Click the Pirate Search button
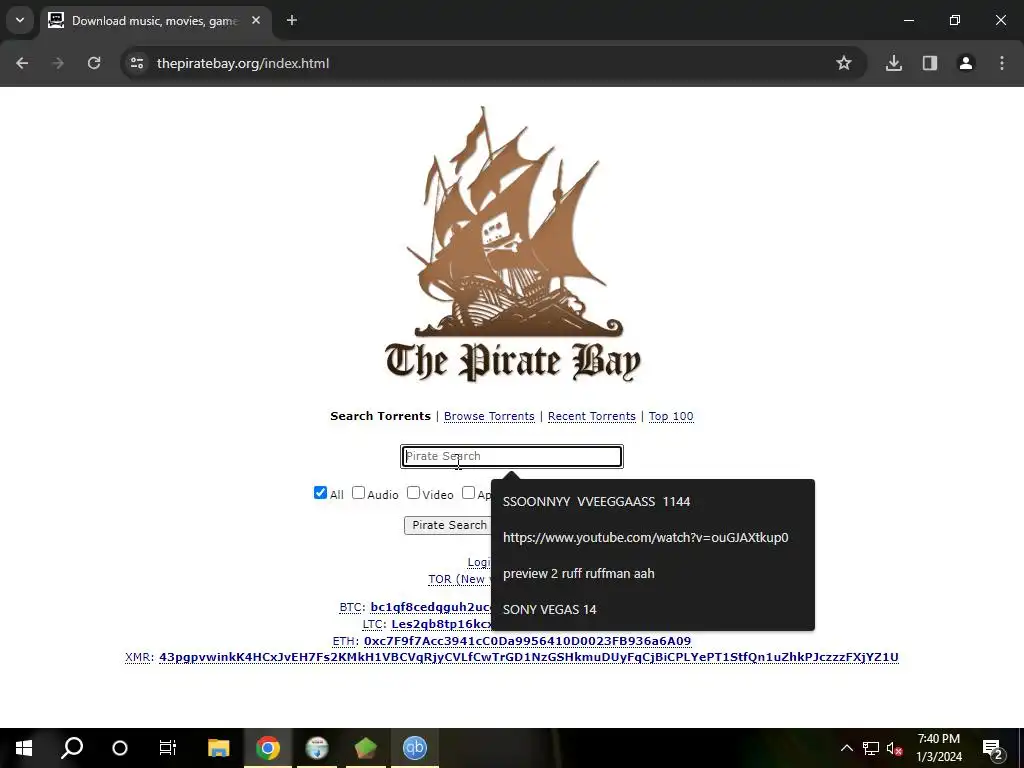 pos(448,525)
